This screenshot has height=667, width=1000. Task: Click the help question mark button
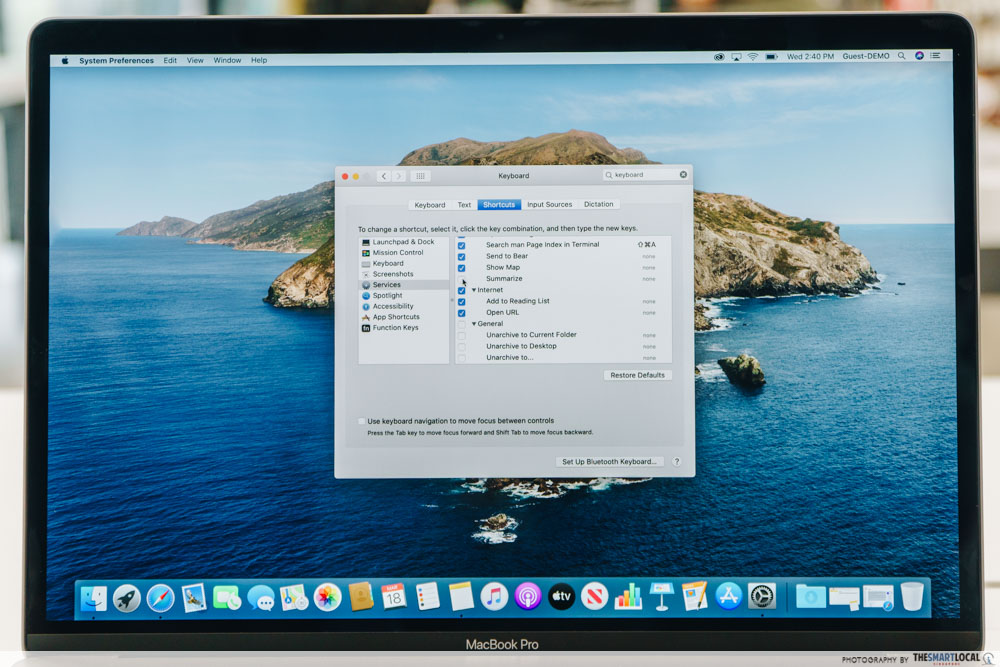pos(676,462)
